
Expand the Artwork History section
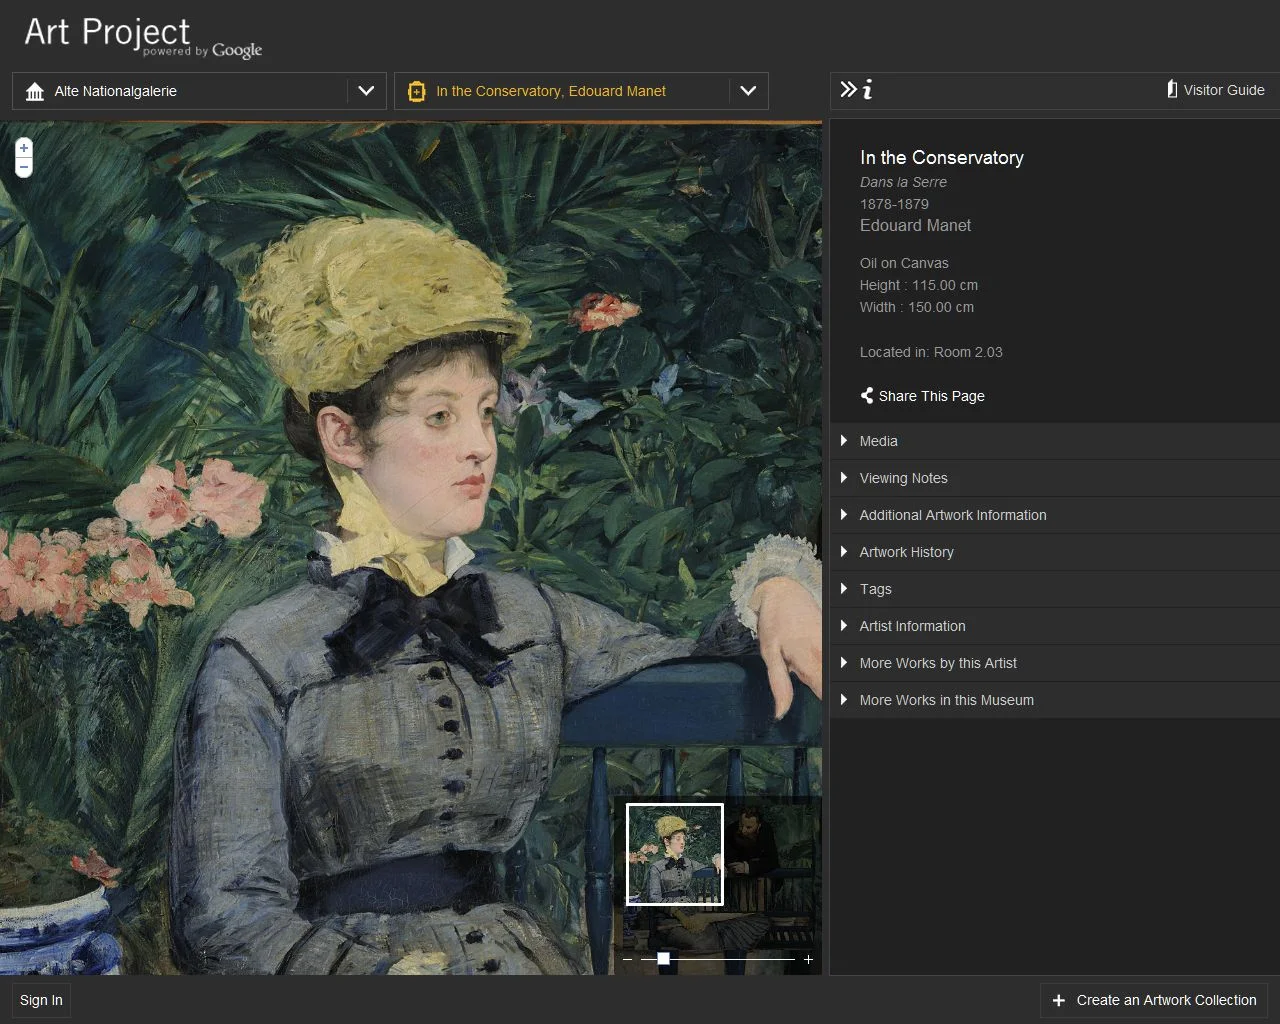pos(906,552)
